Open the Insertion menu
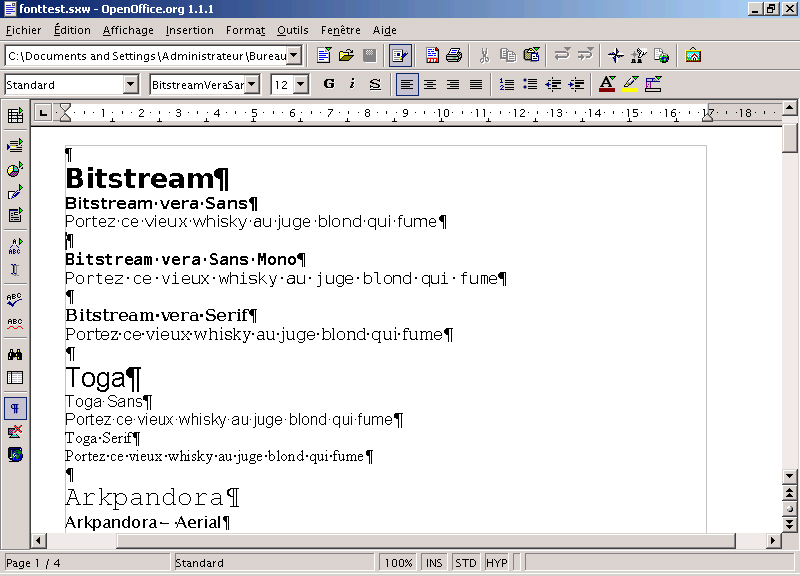 (x=190, y=30)
